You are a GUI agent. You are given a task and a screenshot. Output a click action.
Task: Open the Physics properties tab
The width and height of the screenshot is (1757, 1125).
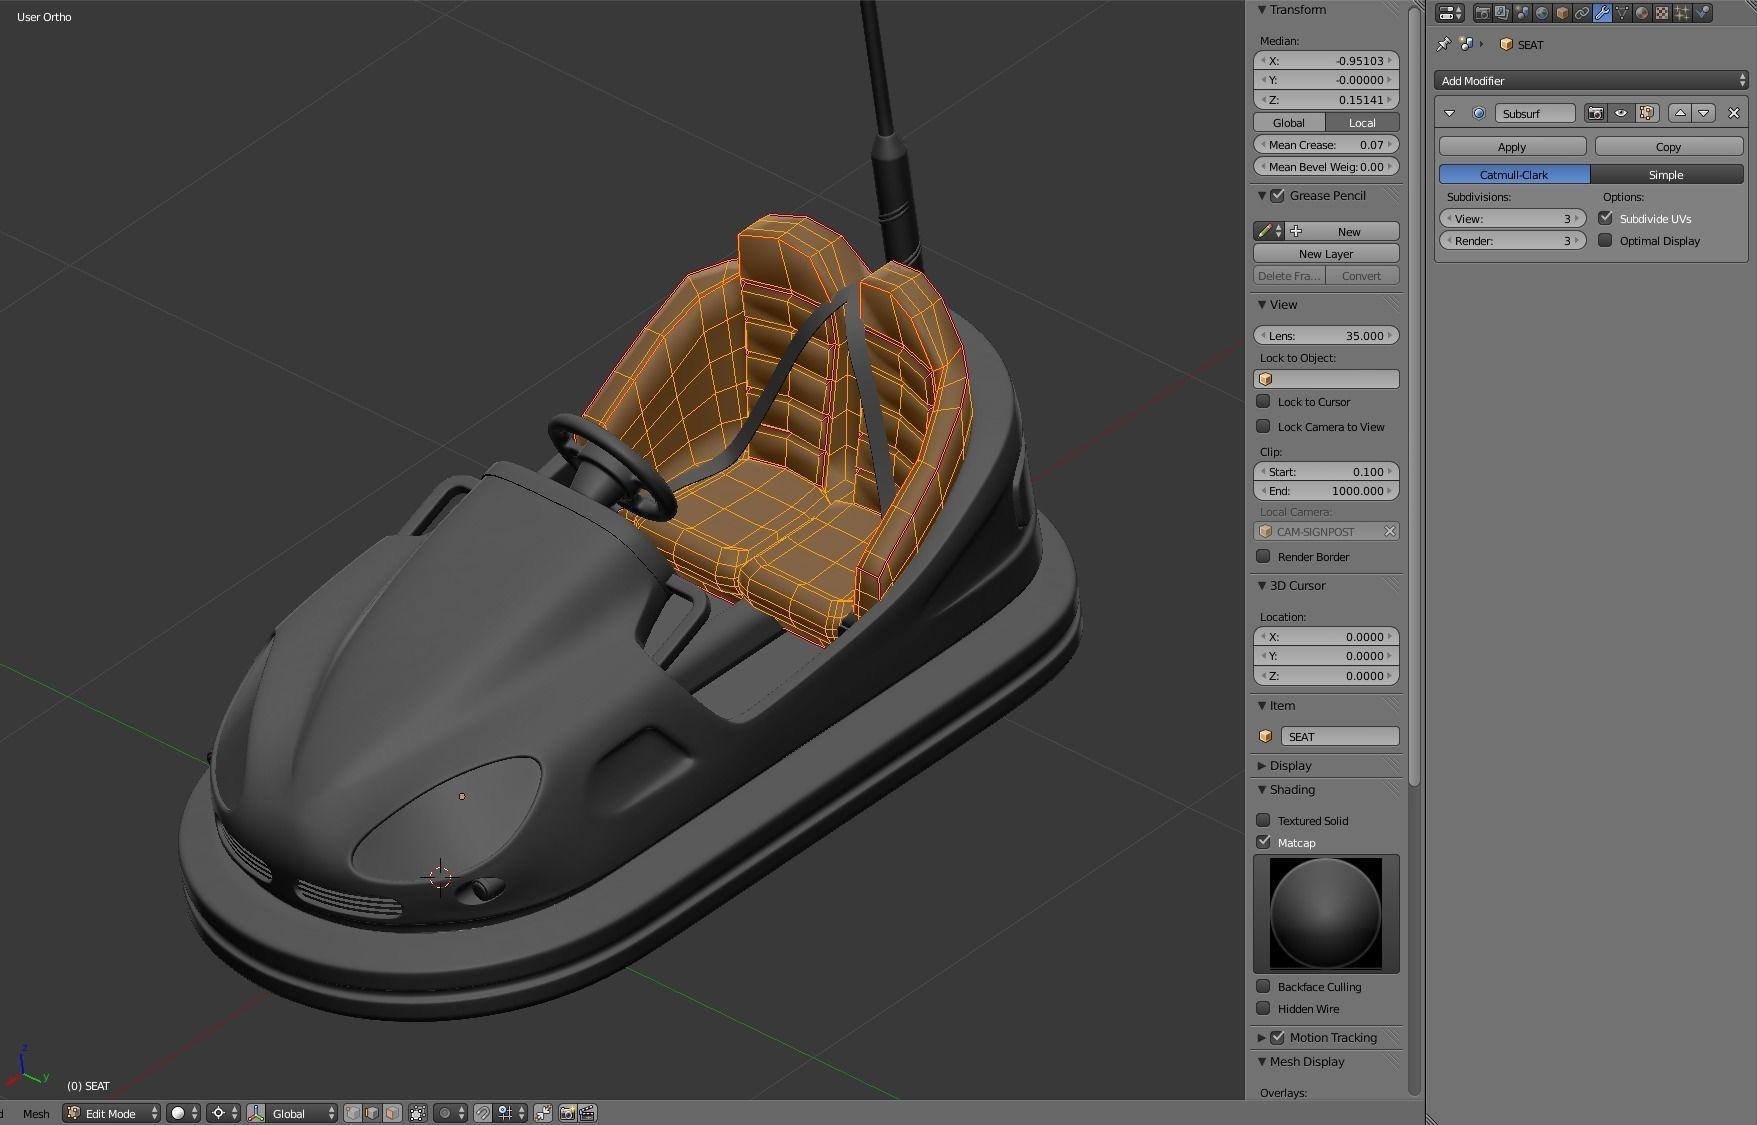[x=1702, y=13]
